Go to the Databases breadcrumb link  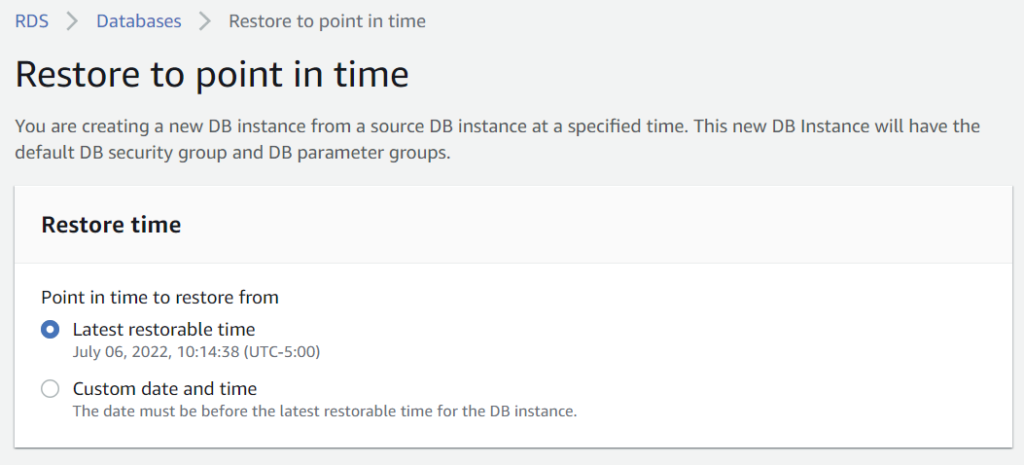[139, 21]
